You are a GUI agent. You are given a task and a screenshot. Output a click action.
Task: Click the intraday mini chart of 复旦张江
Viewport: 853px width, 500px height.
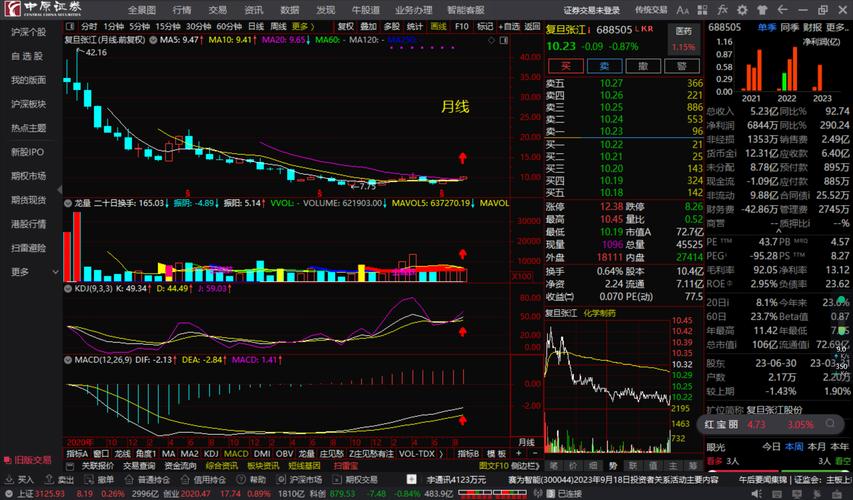pos(608,385)
